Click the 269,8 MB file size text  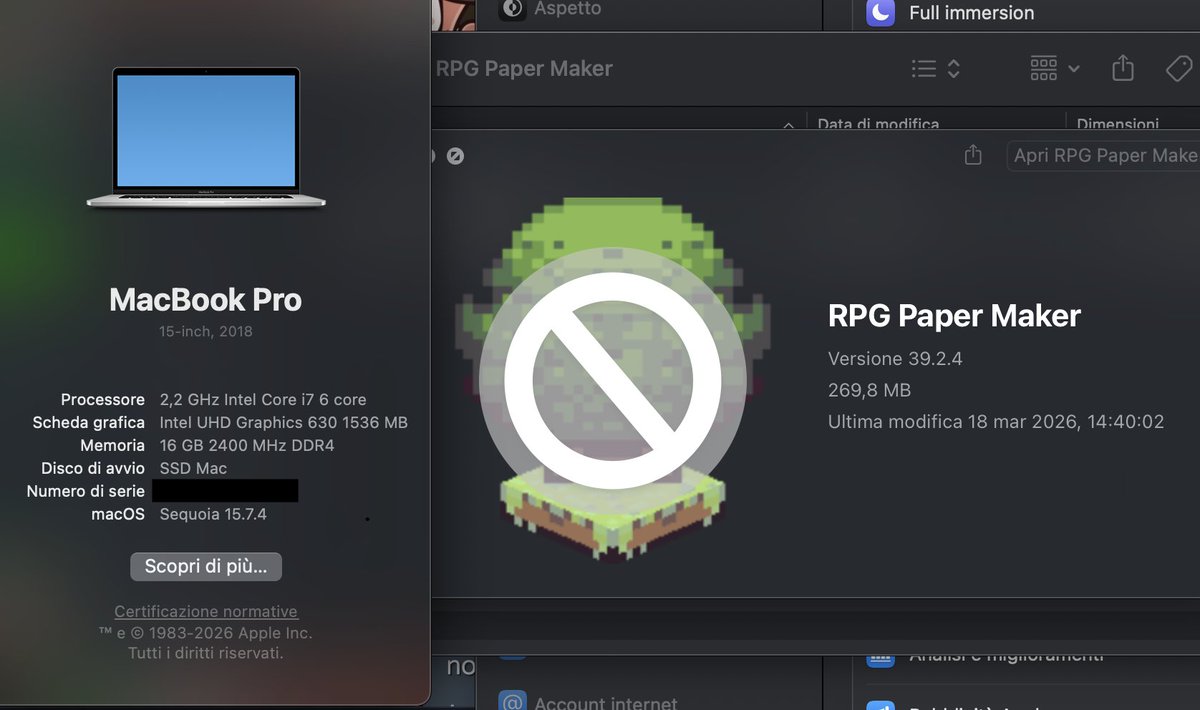[x=869, y=390]
